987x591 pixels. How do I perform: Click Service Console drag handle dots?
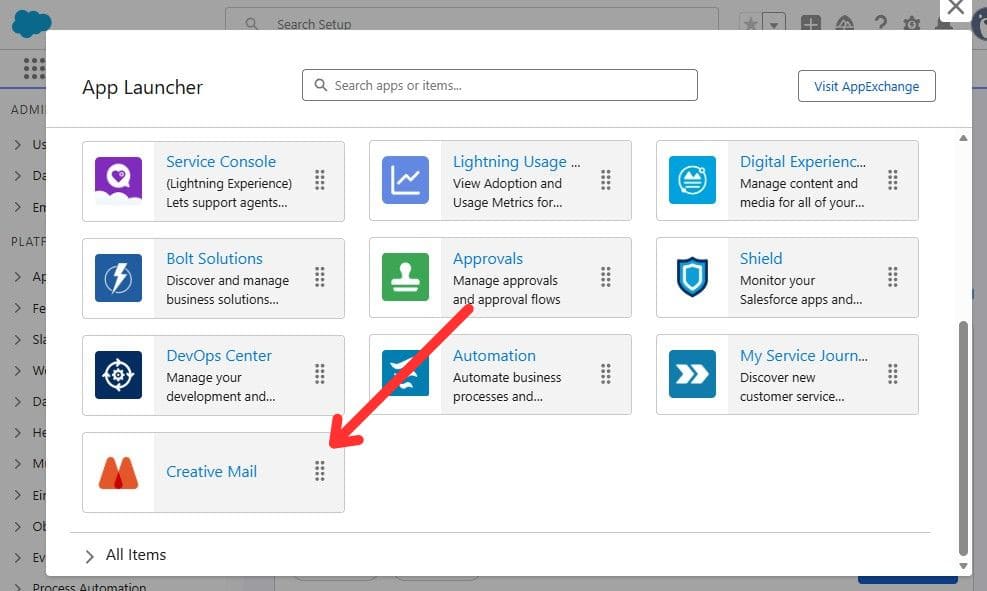pyautogui.click(x=320, y=180)
